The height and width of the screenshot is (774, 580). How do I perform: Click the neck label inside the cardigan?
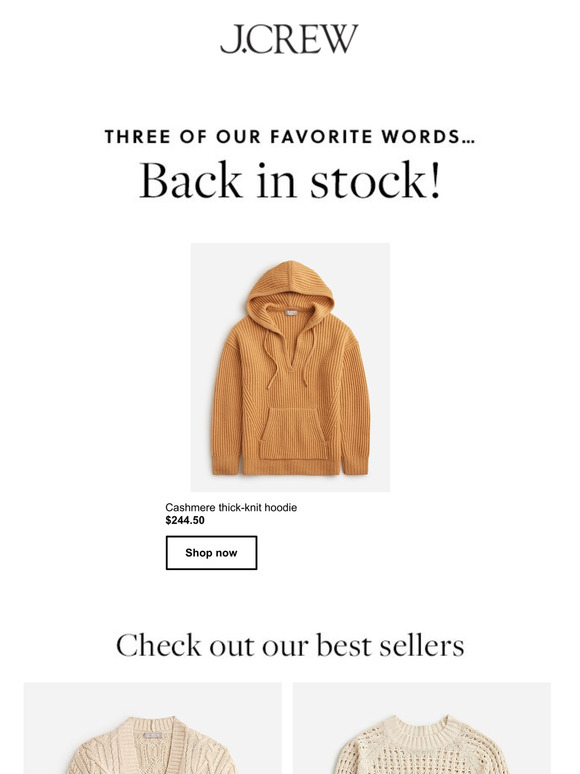pos(153,735)
